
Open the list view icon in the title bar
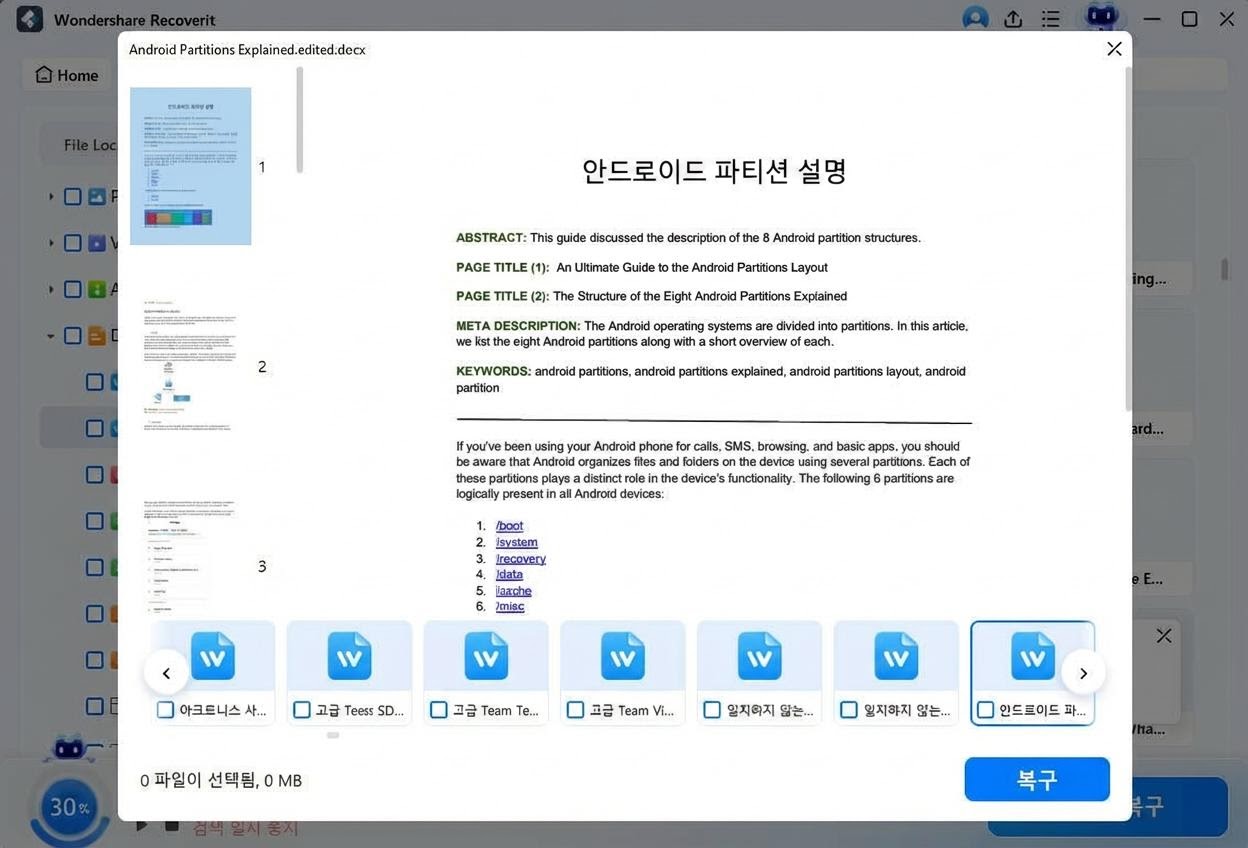point(1050,18)
